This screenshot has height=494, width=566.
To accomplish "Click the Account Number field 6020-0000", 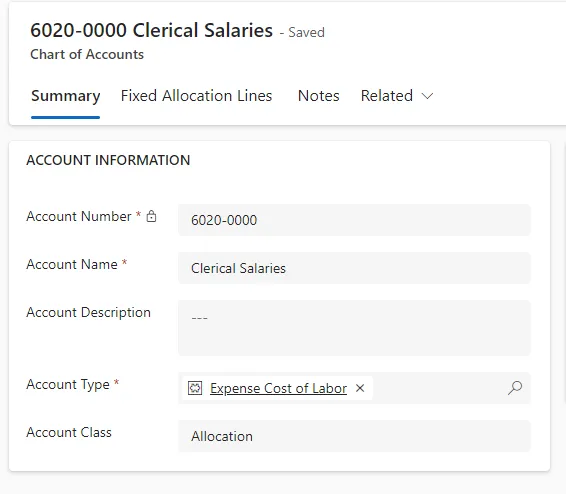I will pos(354,220).
